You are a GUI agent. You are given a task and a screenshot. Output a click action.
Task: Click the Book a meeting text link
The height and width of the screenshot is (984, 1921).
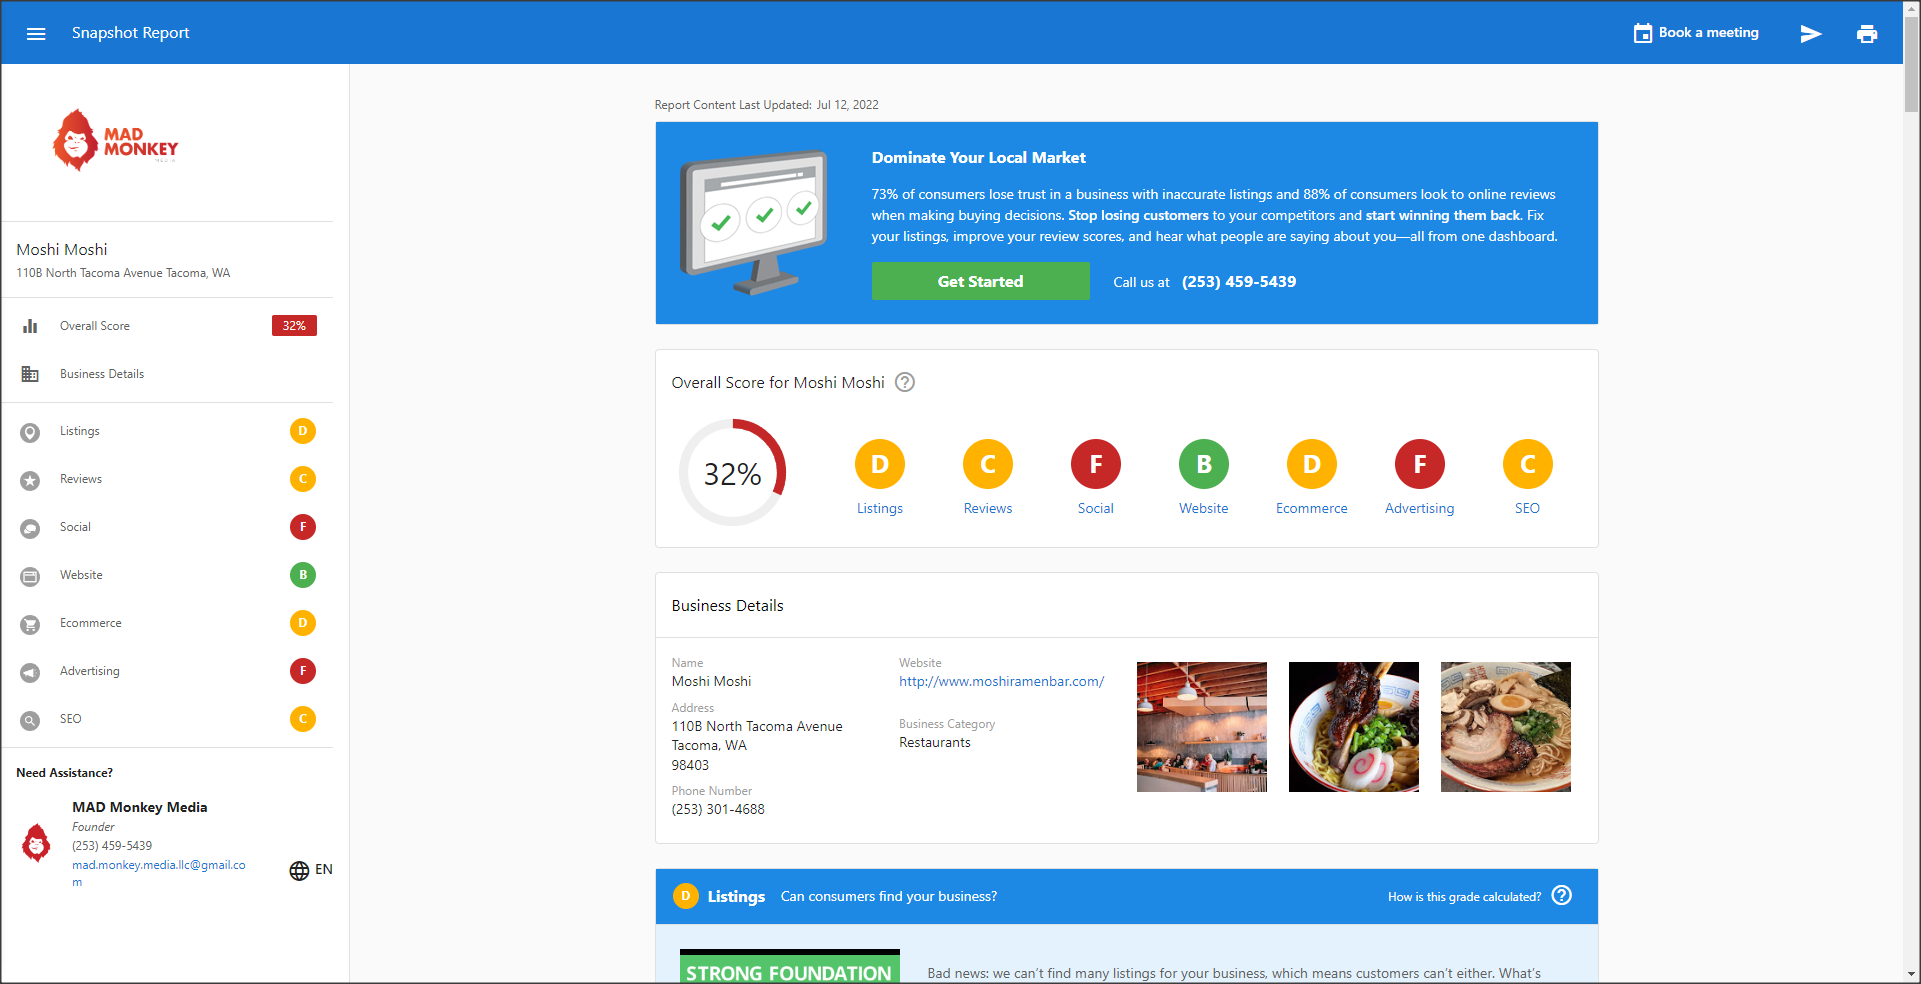(x=1708, y=33)
